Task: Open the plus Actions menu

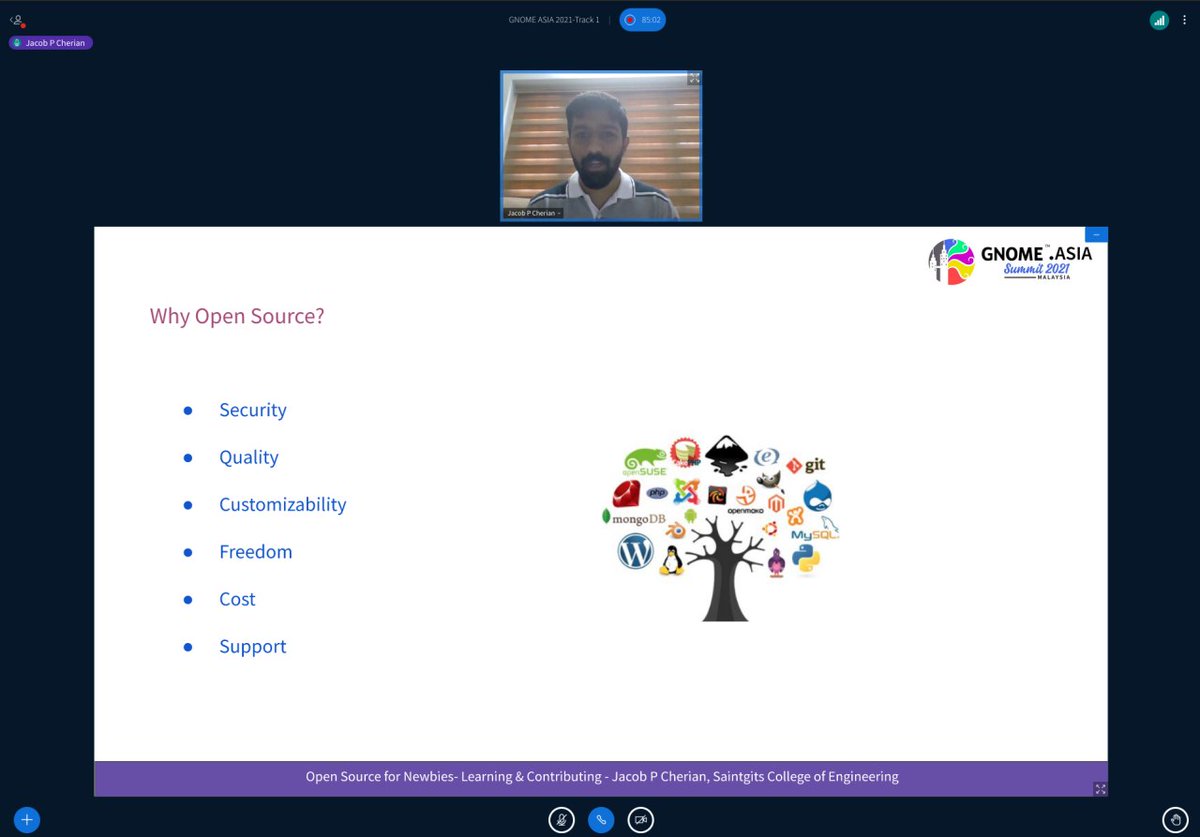Action: tap(27, 819)
